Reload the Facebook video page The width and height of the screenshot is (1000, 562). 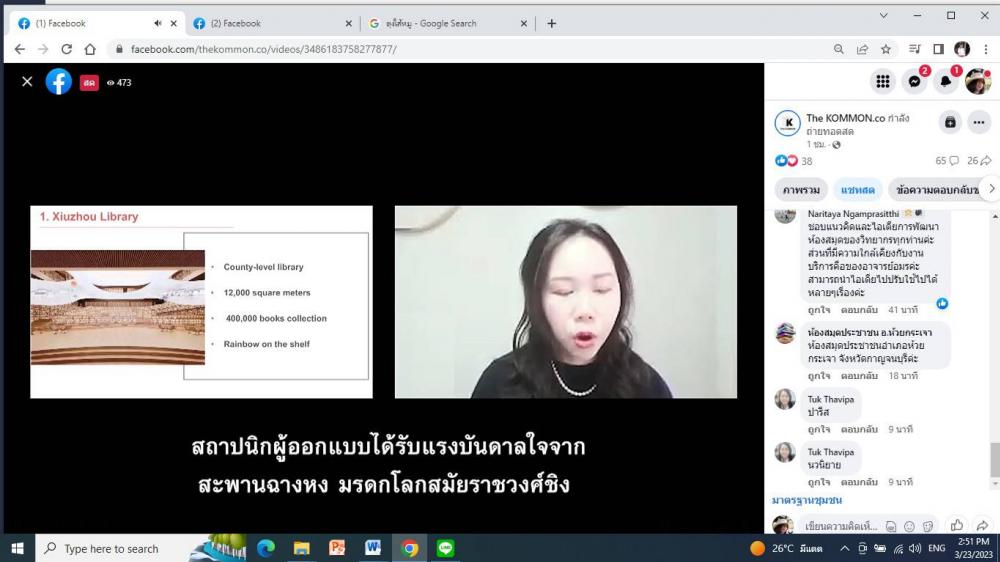[x=66, y=49]
